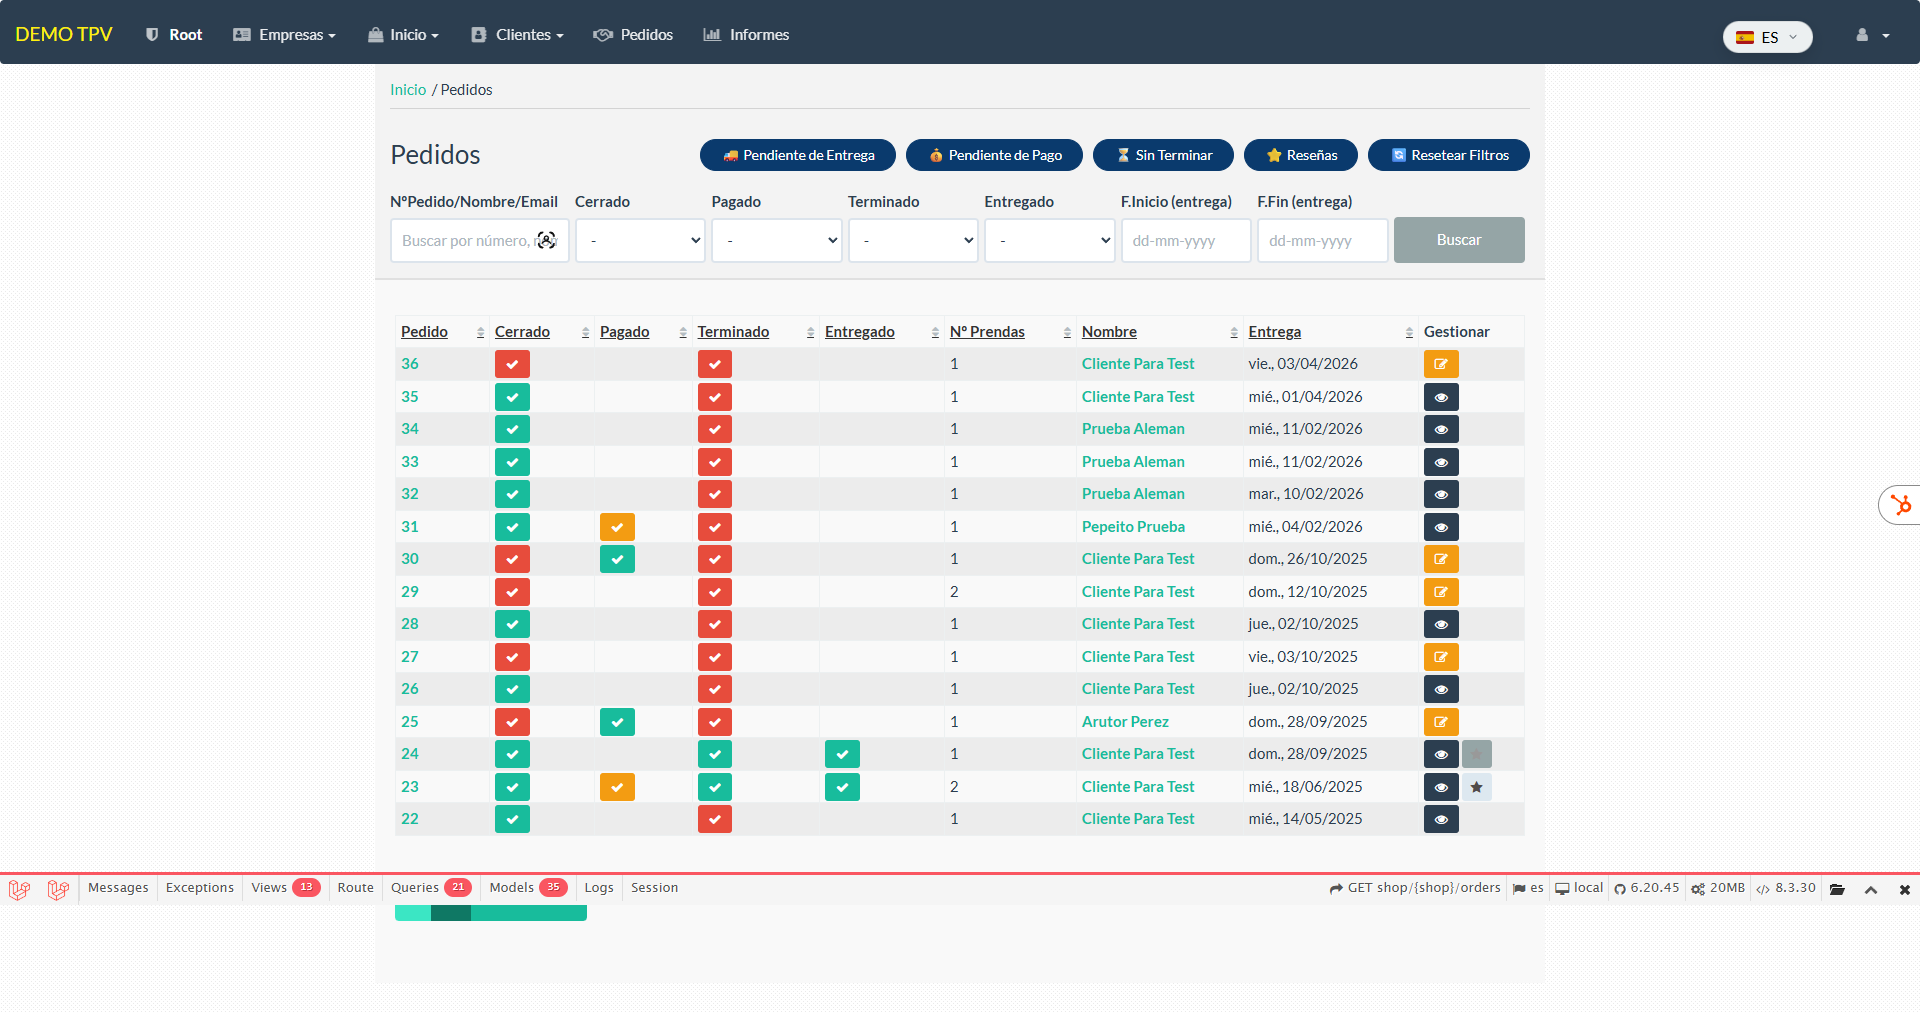This screenshot has height=1012, width=1920.
Task: Click the edit icon for order 36
Action: click(1440, 364)
